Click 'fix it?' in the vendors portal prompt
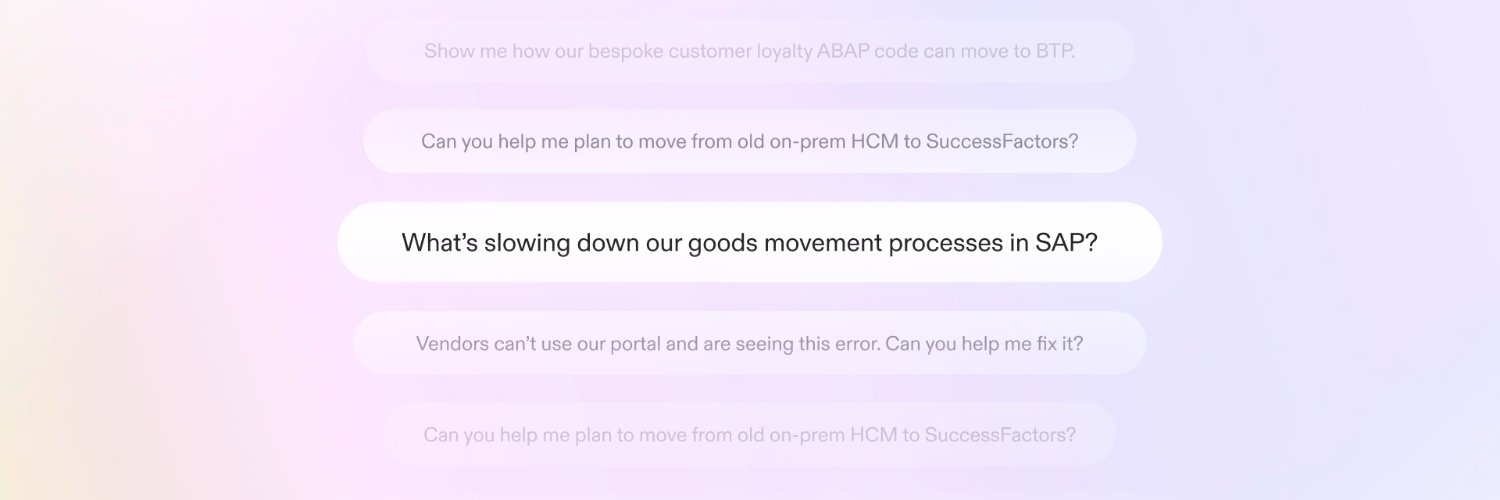 tap(1060, 344)
